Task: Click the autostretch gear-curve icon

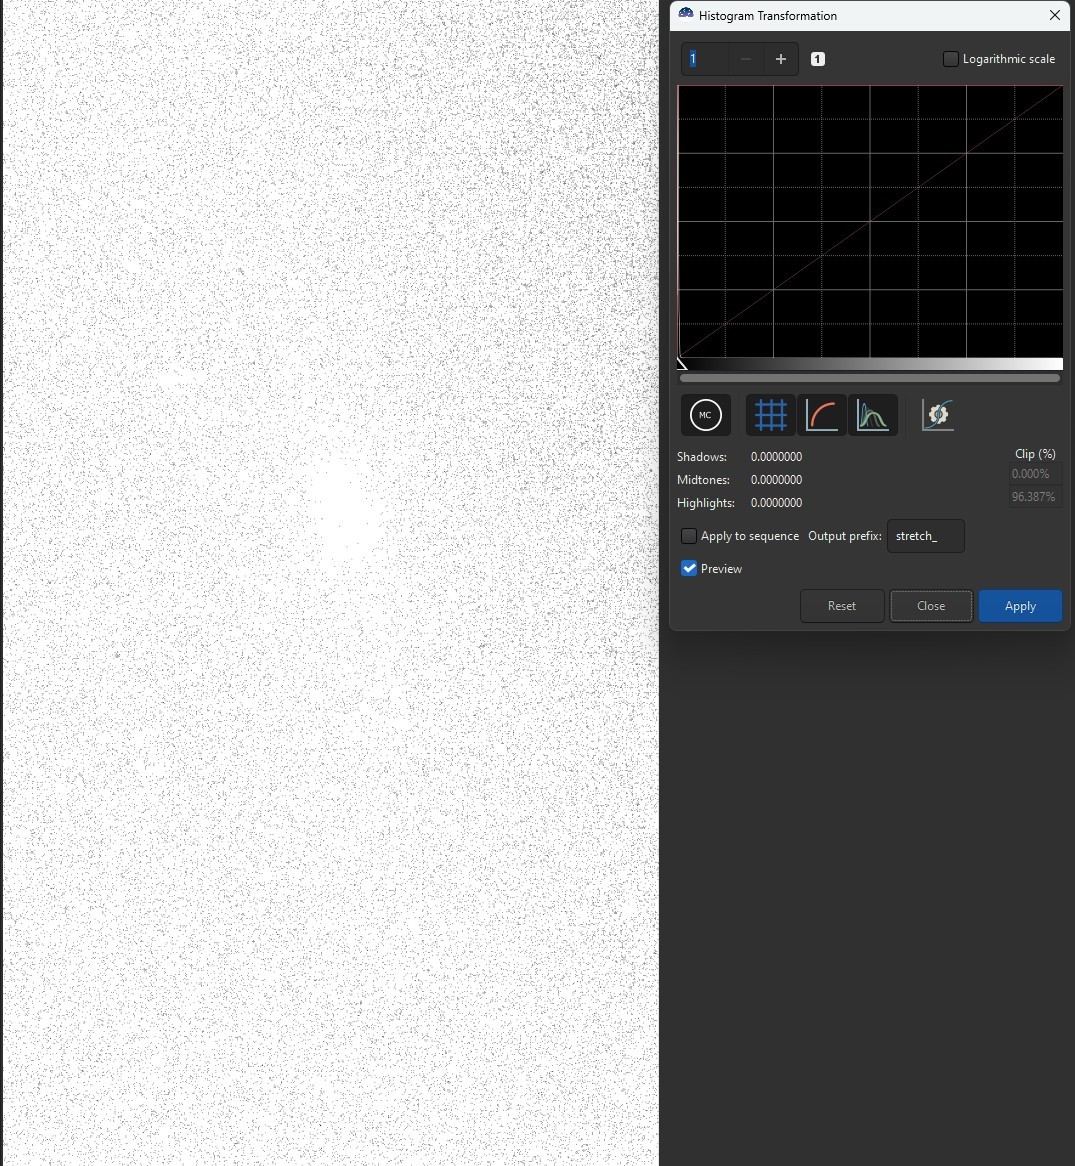Action: pos(938,415)
